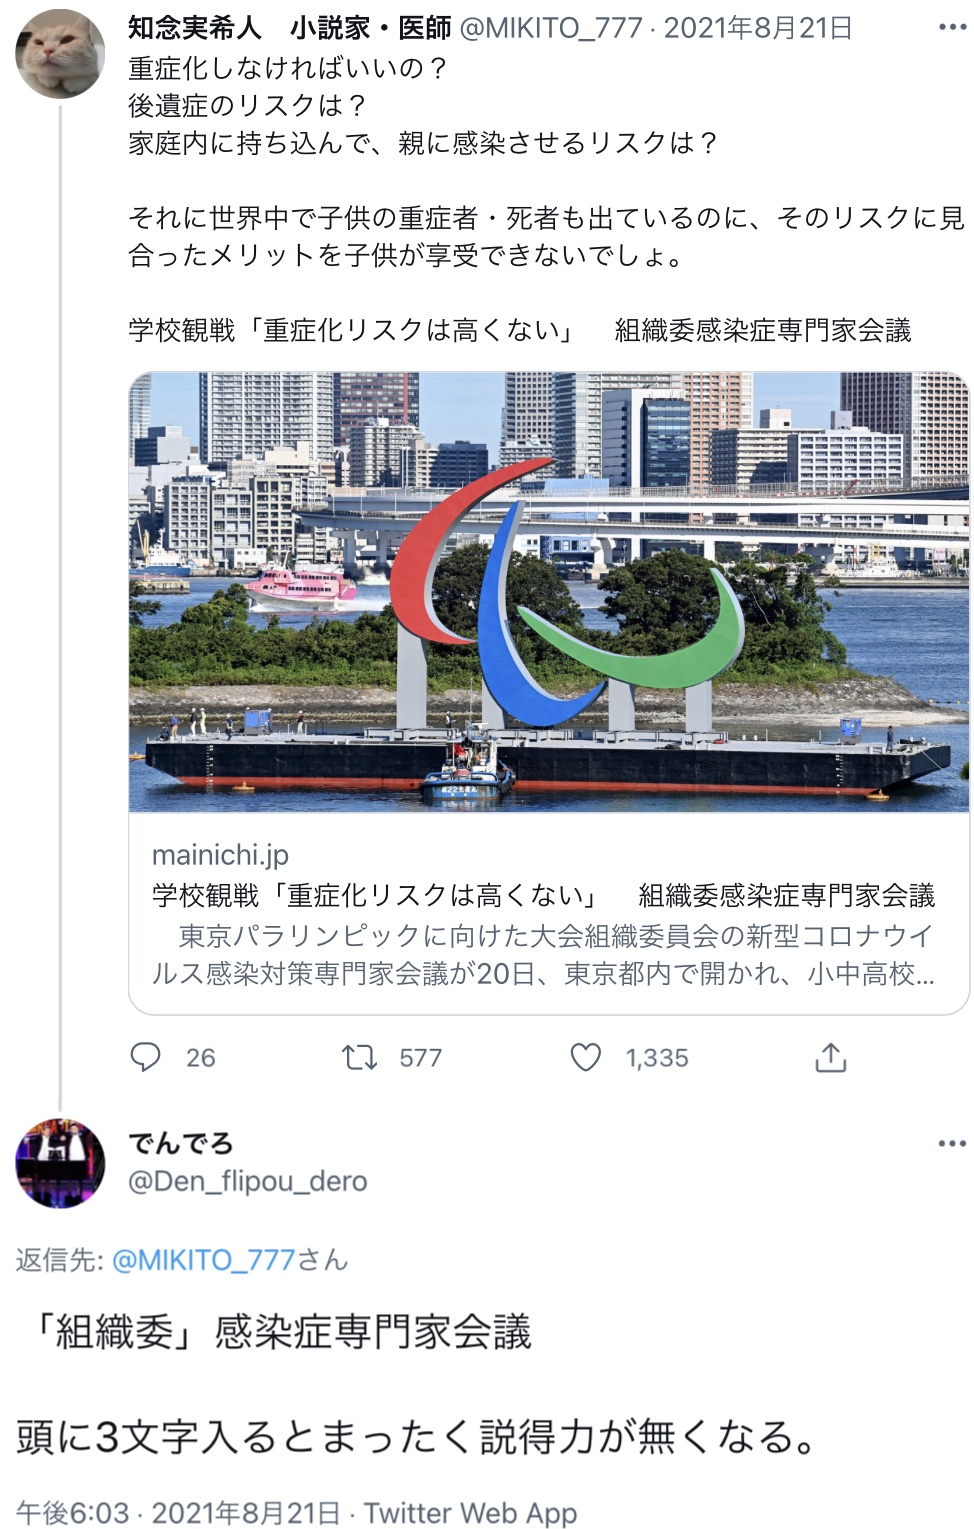Click the mainichi.jp domain link
Image resolution: width=974 pixels, height=1529 pixels.
220,855
